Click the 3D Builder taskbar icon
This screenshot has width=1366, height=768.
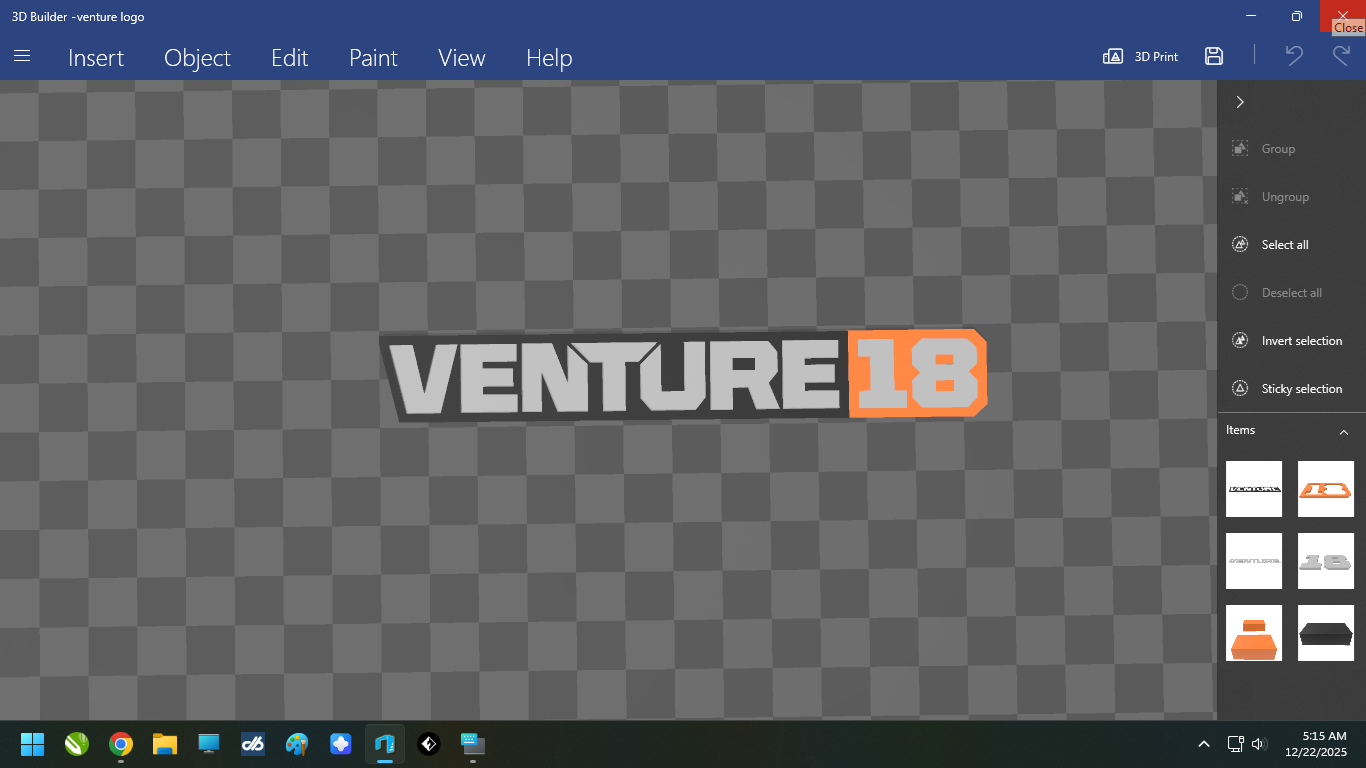[x=385, y=744]
